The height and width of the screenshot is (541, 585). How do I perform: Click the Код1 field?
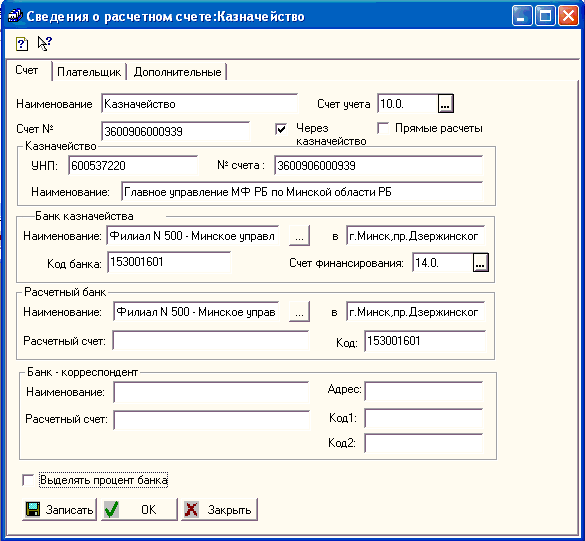coord(424,418)
